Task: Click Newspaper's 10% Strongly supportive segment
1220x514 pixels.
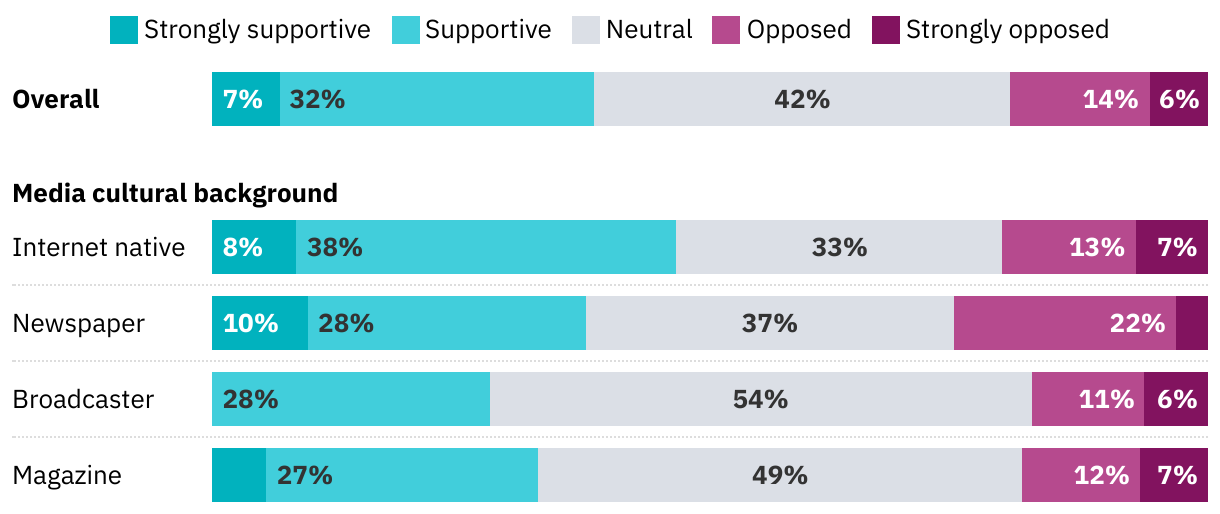Action: (x=259, y=323)
